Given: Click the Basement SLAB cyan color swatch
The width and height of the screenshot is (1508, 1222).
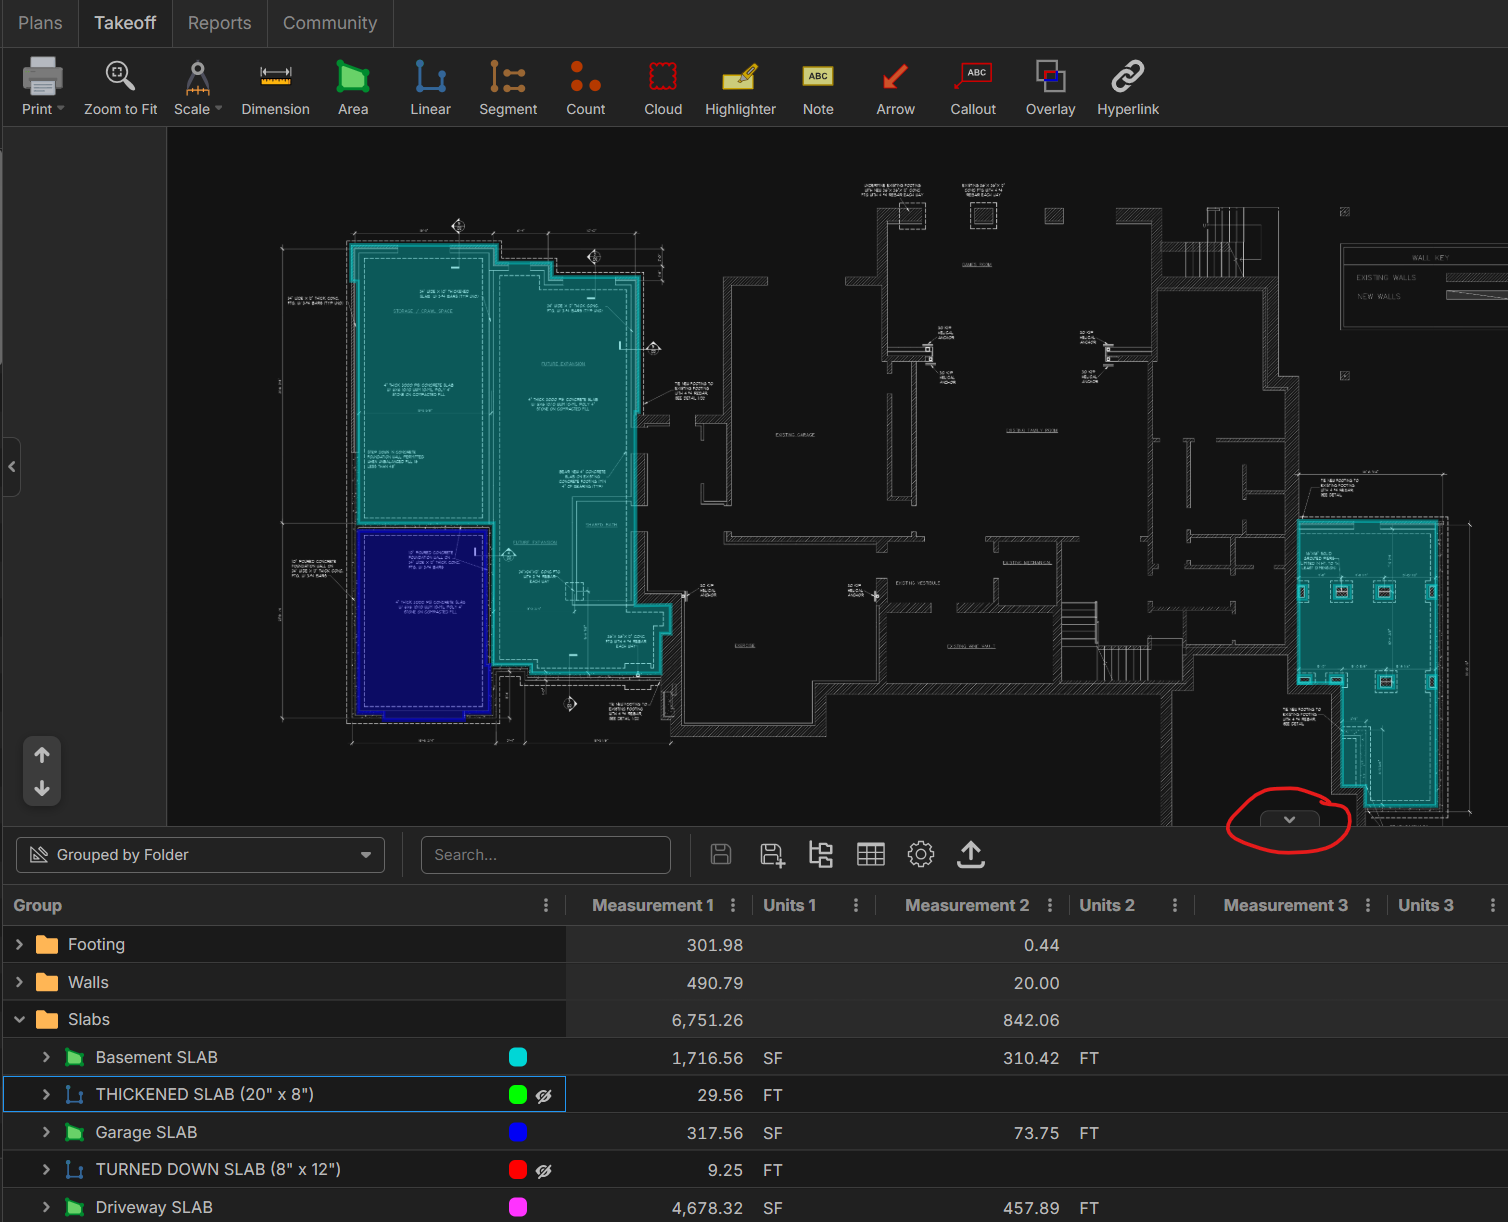Looking at the screenshot, I should pyautogui.click(x=518, y=1057).
